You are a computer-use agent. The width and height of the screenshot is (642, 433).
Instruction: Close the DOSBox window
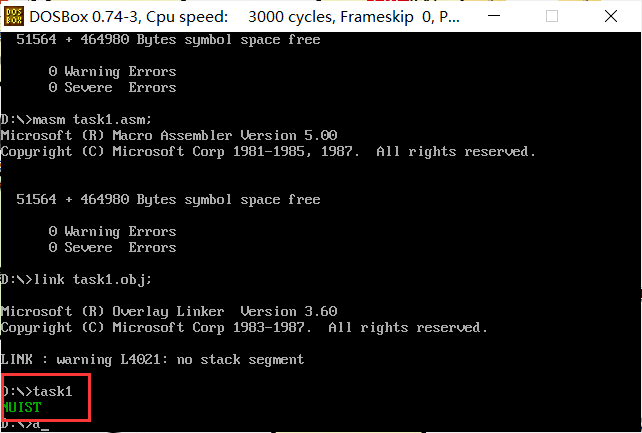coord(611,16)
